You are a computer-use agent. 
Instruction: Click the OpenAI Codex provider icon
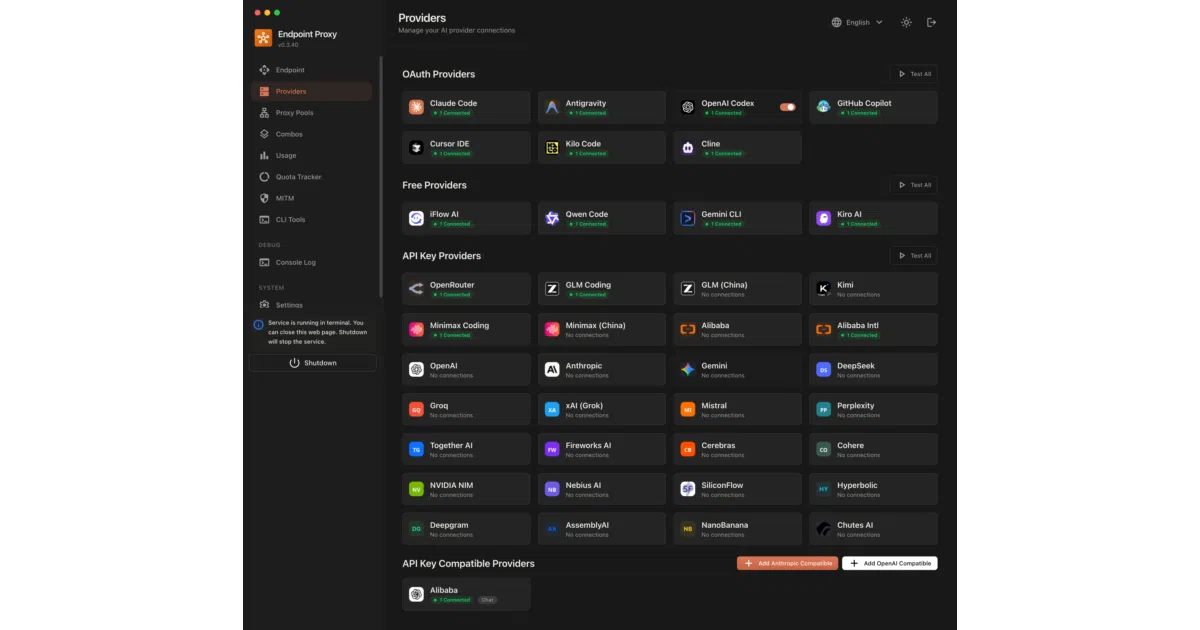click(688, 107)
